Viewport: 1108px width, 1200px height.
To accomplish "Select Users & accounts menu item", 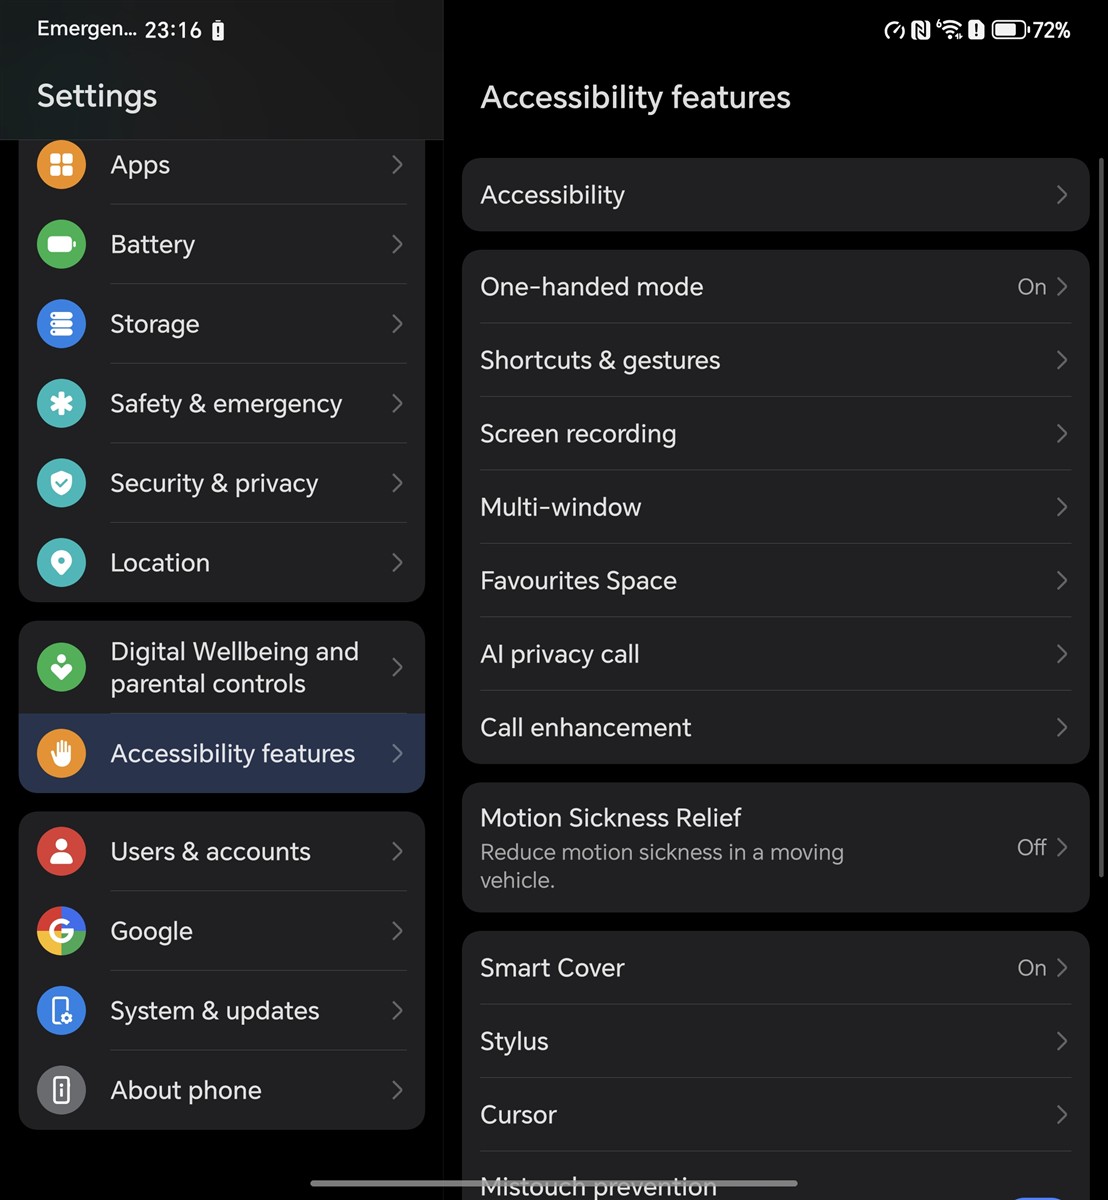I will tap(222, 851).
